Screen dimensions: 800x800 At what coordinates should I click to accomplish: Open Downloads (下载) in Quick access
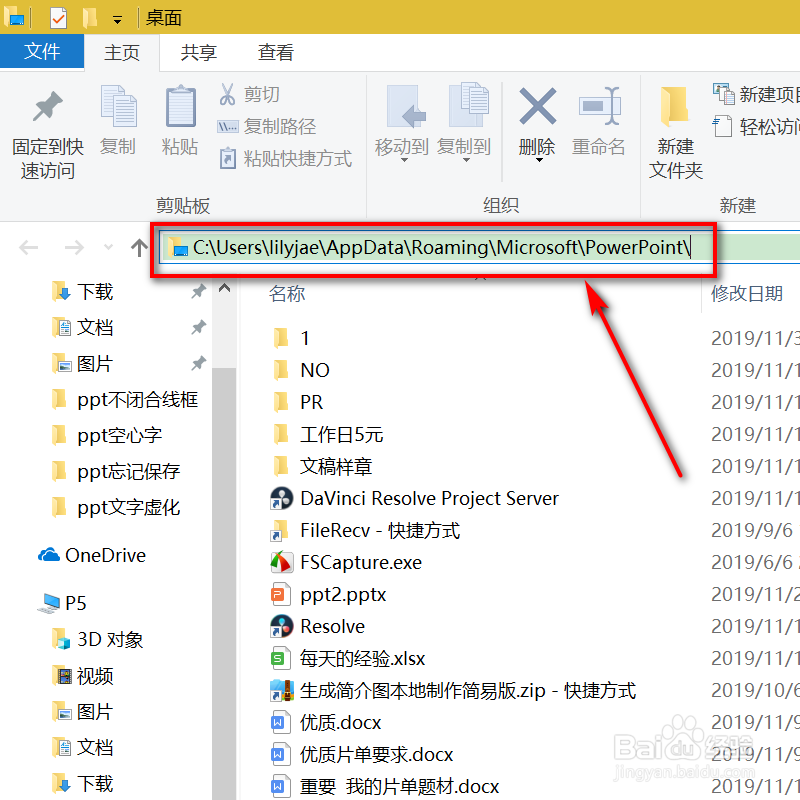pos(82,292)
